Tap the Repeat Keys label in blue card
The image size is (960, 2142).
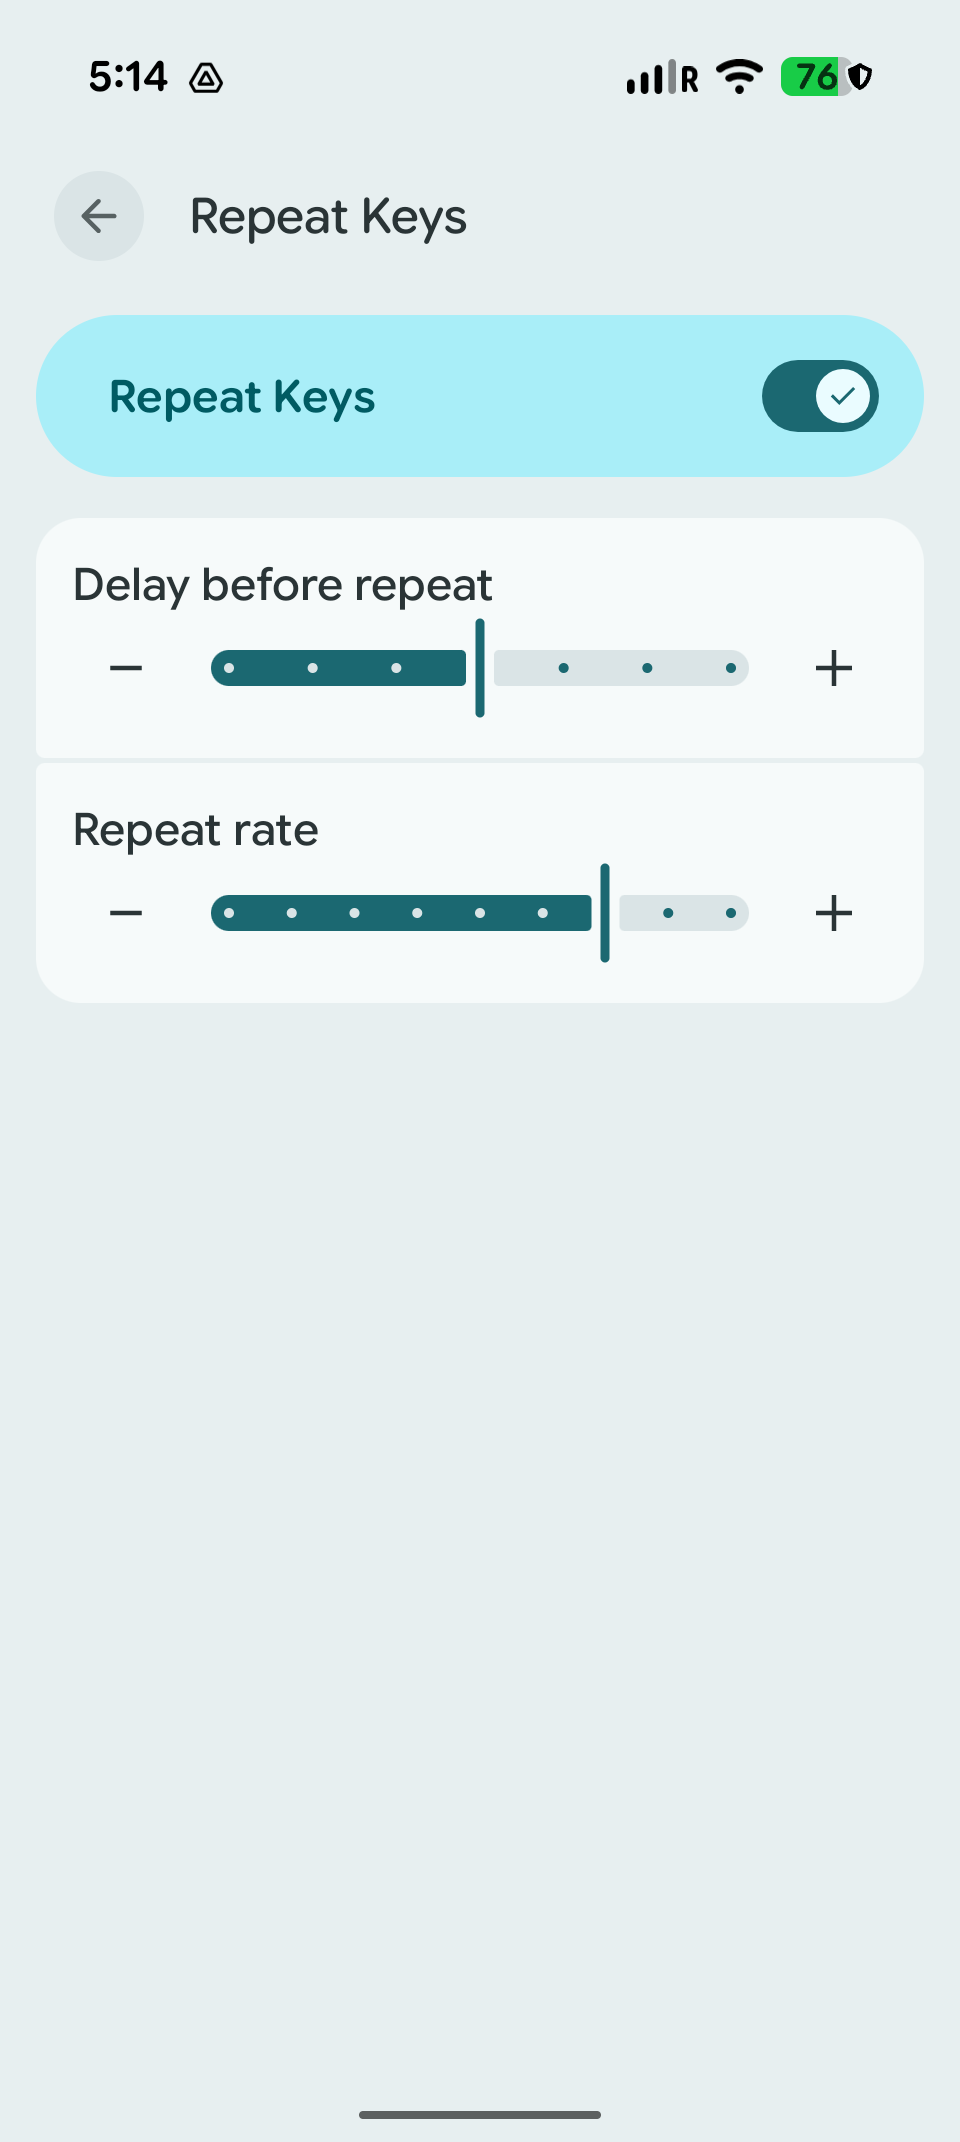pyautogui.click(x=242, y=397)
